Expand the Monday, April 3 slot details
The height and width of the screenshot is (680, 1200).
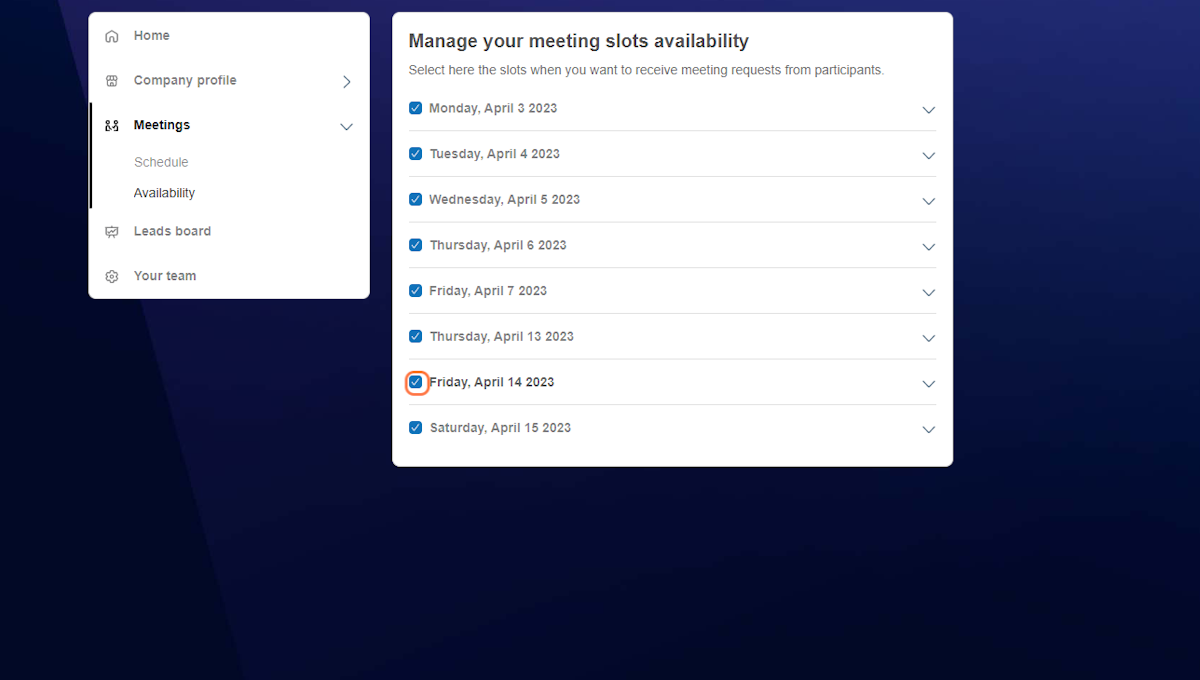pos(928,110)
